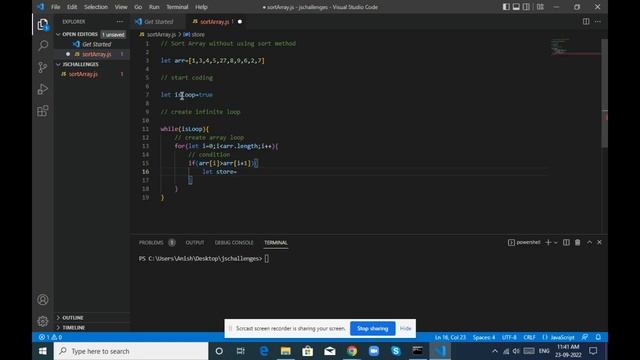Click the Windows taskbar search box

tap(131, 351)
